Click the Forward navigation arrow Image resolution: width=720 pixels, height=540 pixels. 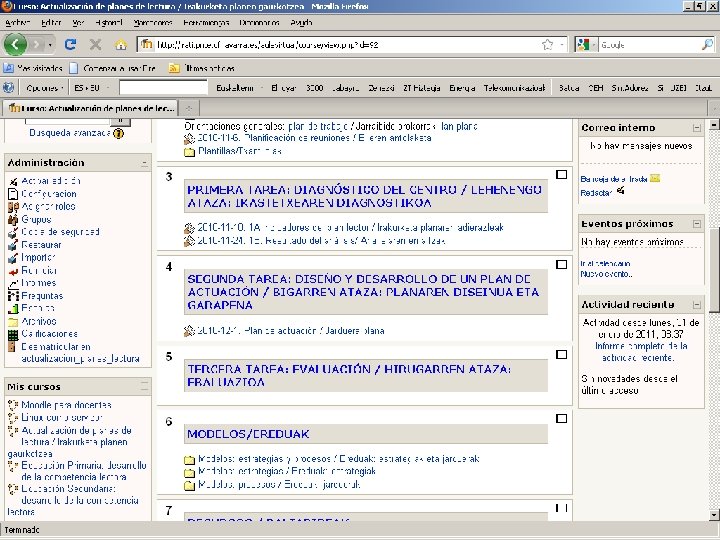(x=37, y=45)
